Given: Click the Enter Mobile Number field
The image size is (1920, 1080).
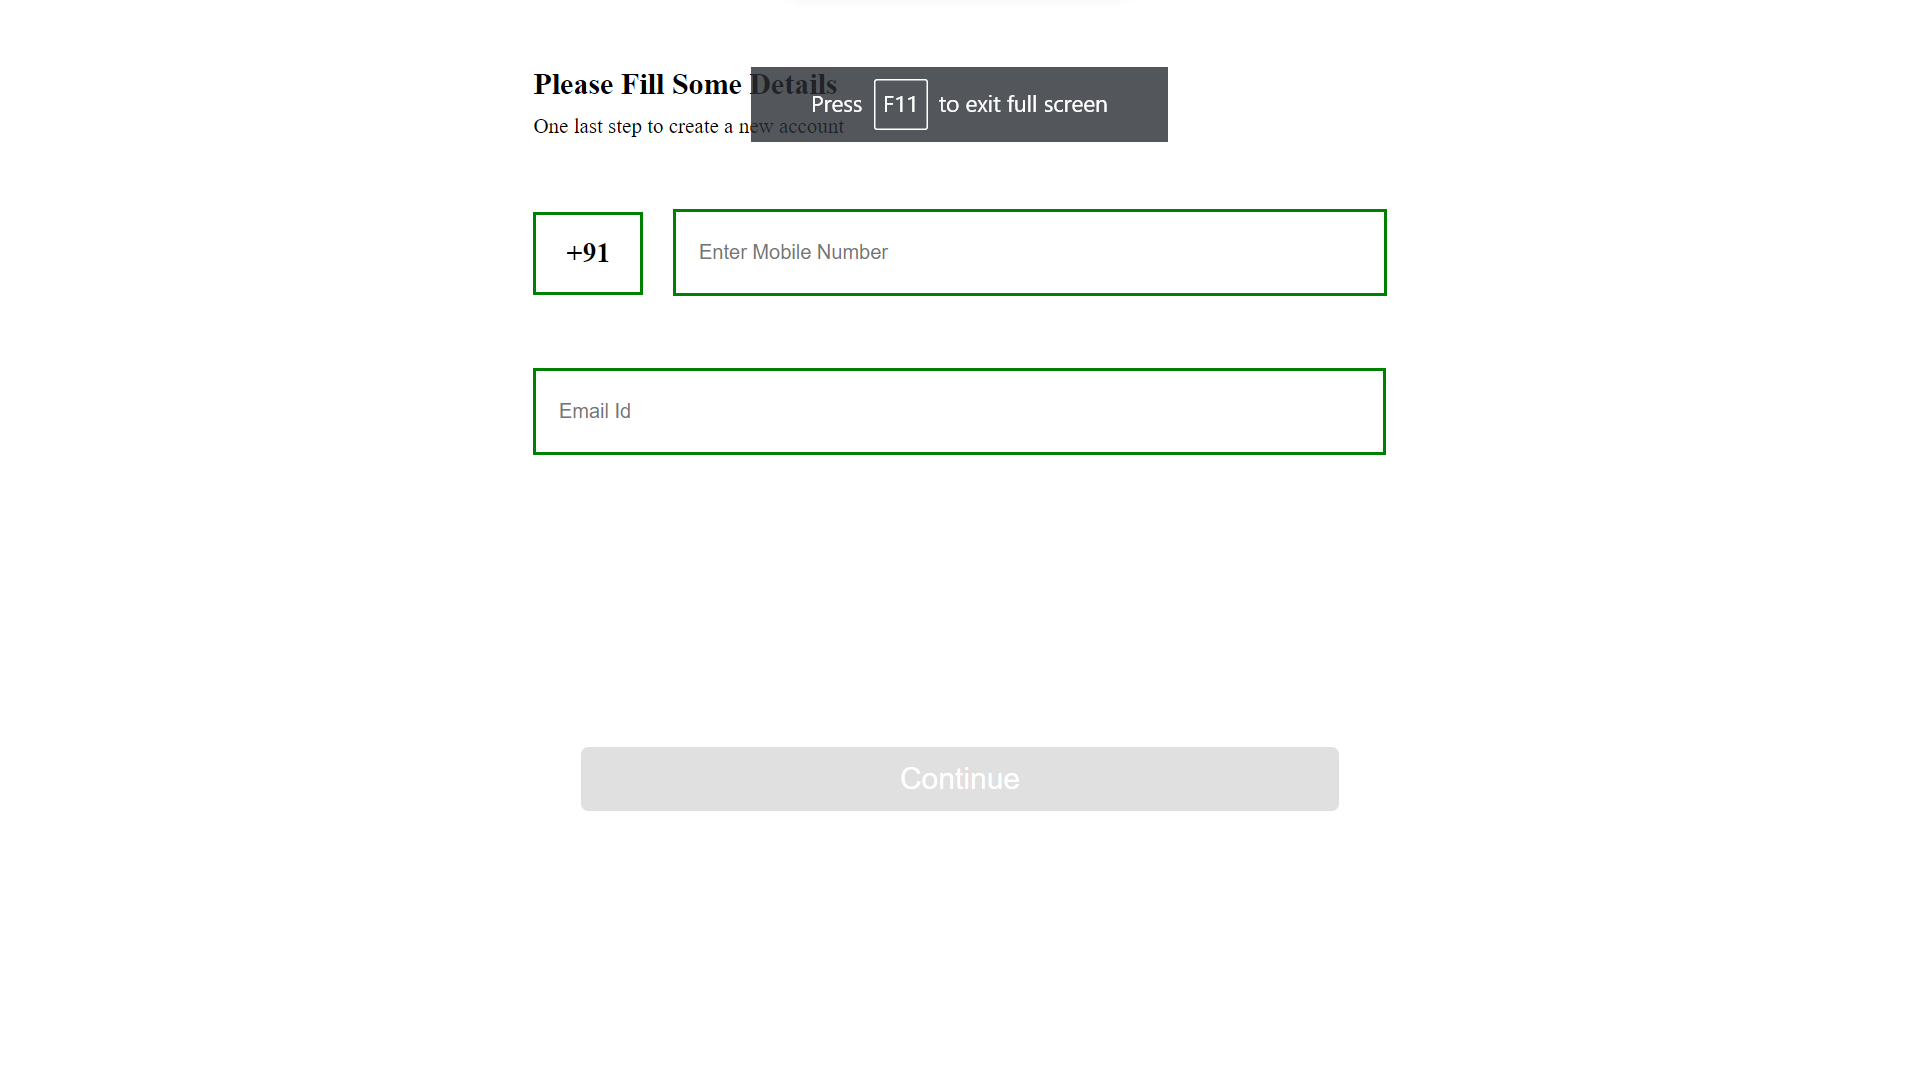Looking at the screenshot, I should [x=1029, y=252].
